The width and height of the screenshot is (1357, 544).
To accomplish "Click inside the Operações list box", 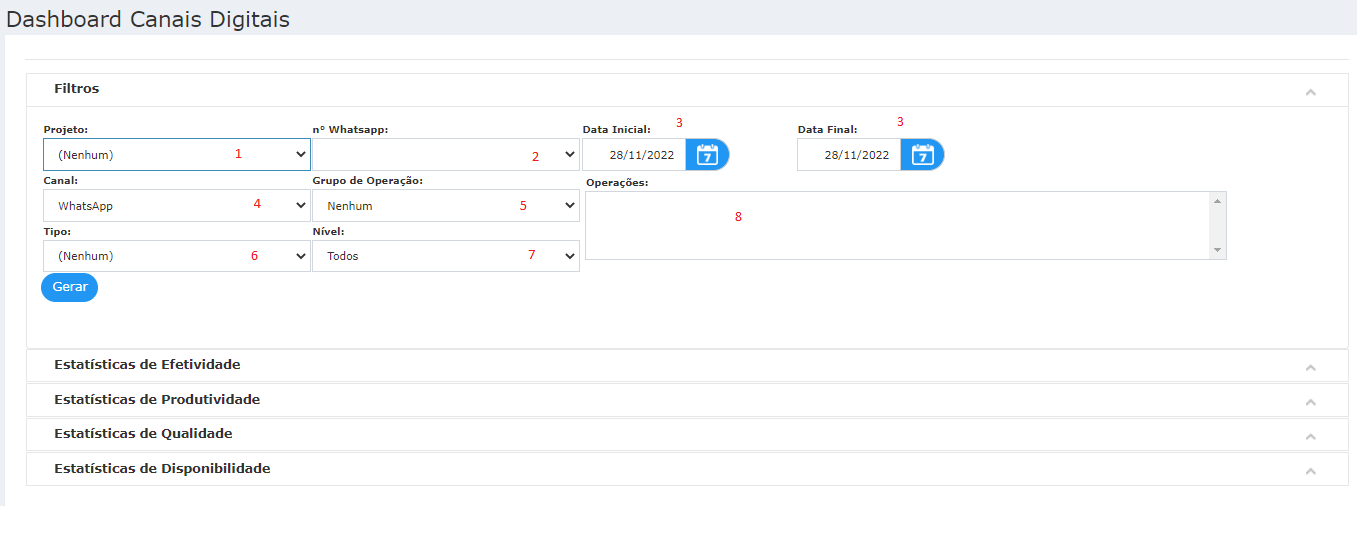I will pos(897,226).
